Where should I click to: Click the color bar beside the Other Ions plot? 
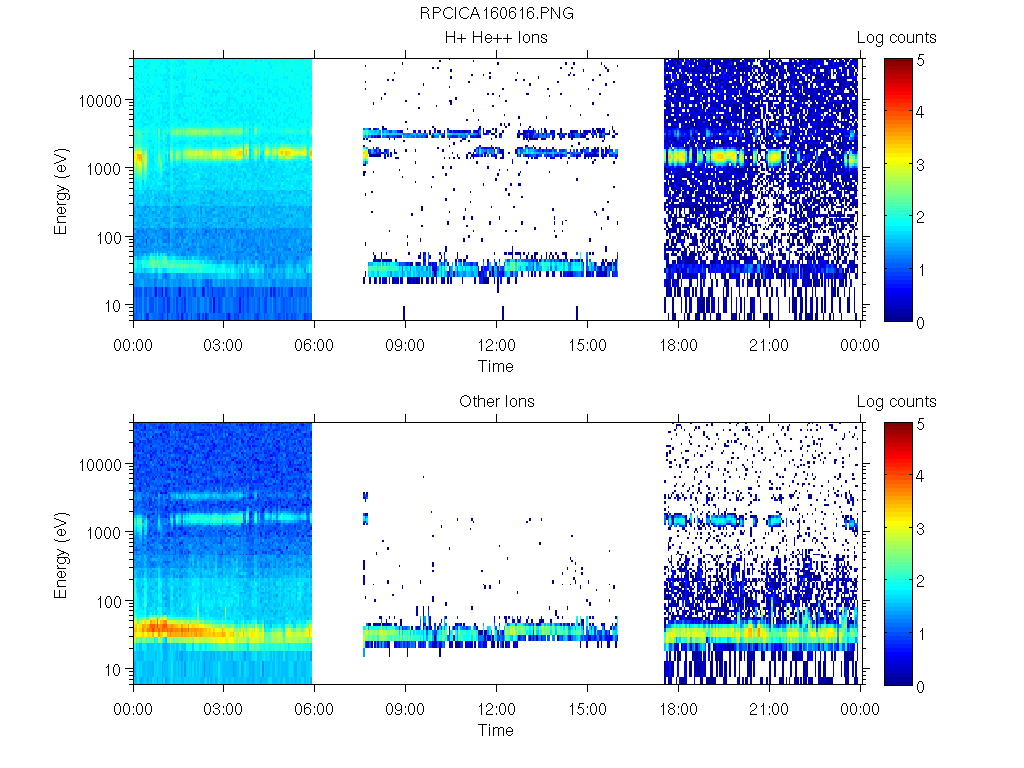click(899, 554)
